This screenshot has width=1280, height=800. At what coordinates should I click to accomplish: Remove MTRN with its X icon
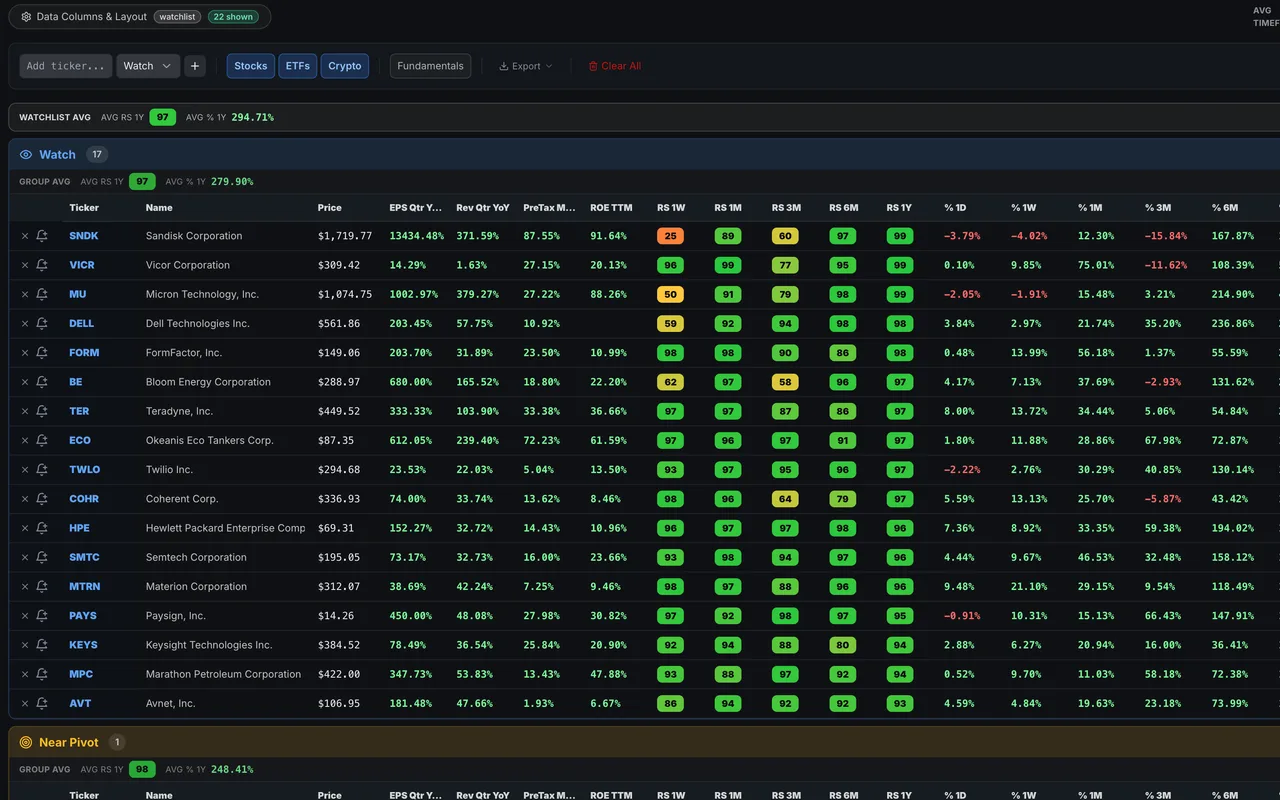click(25, 586)
